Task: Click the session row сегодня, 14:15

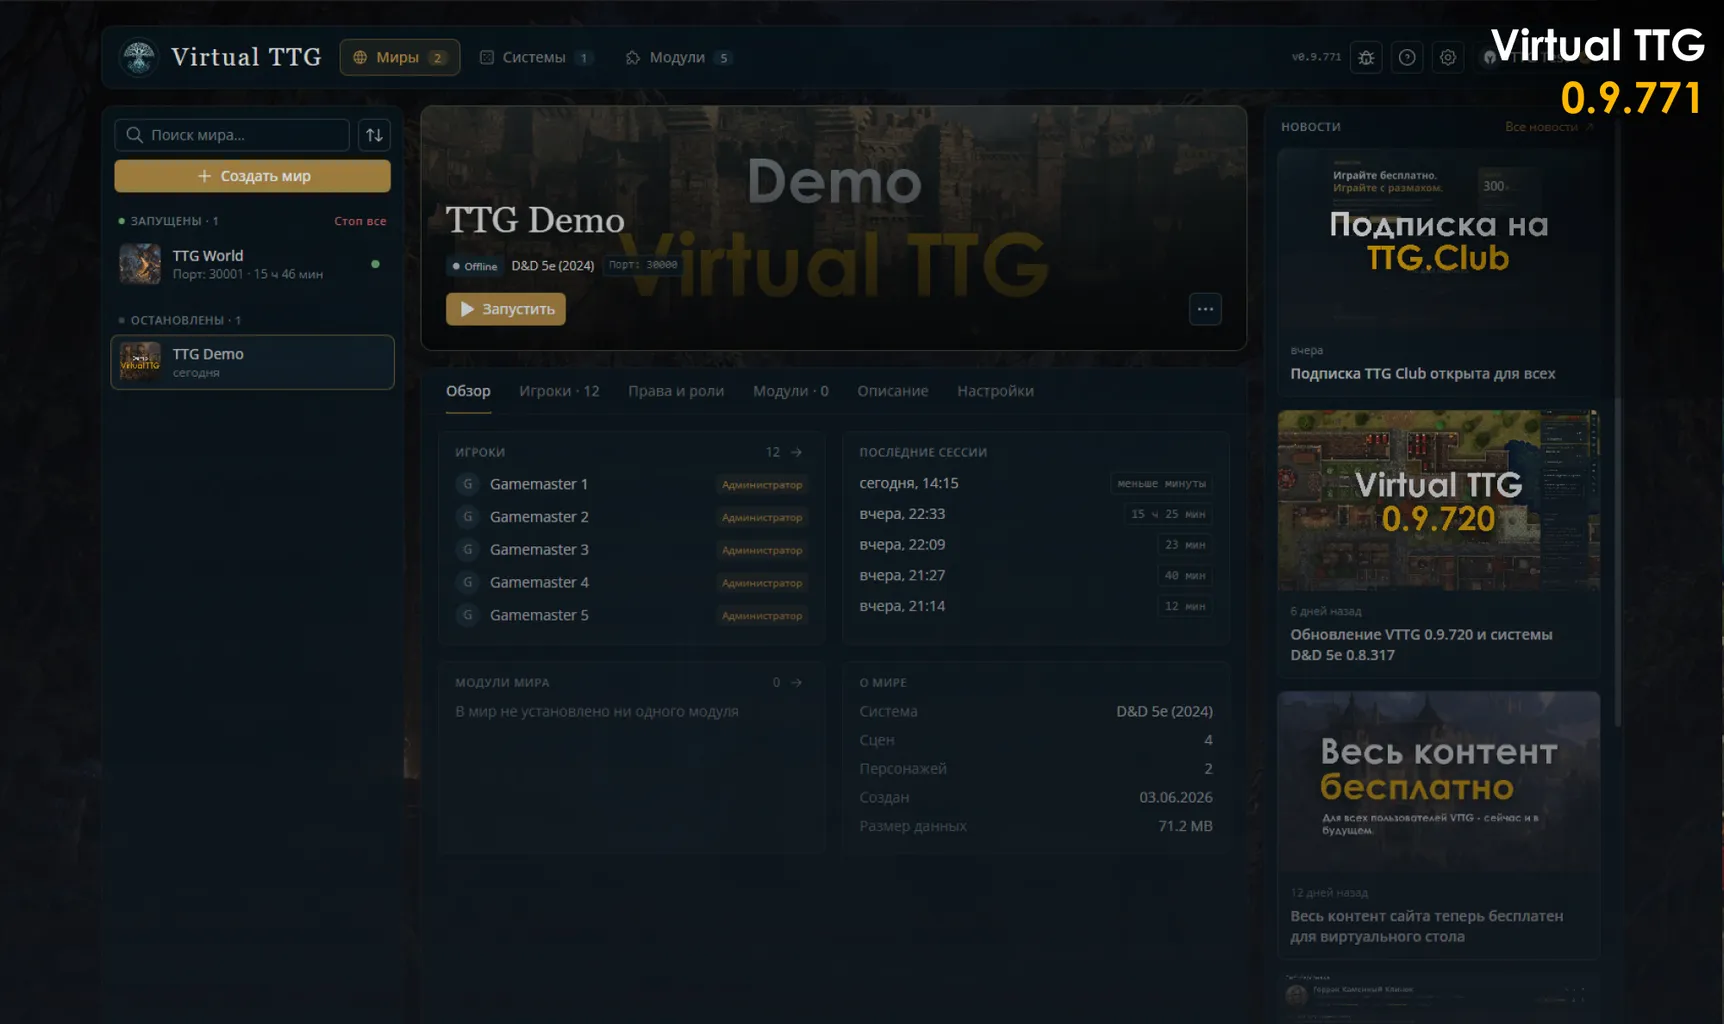Action: [x=1035, y=483]
